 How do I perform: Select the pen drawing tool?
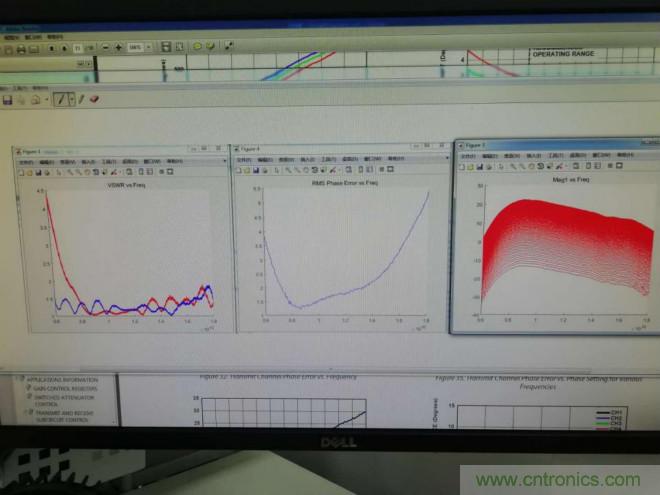[60, 100]
